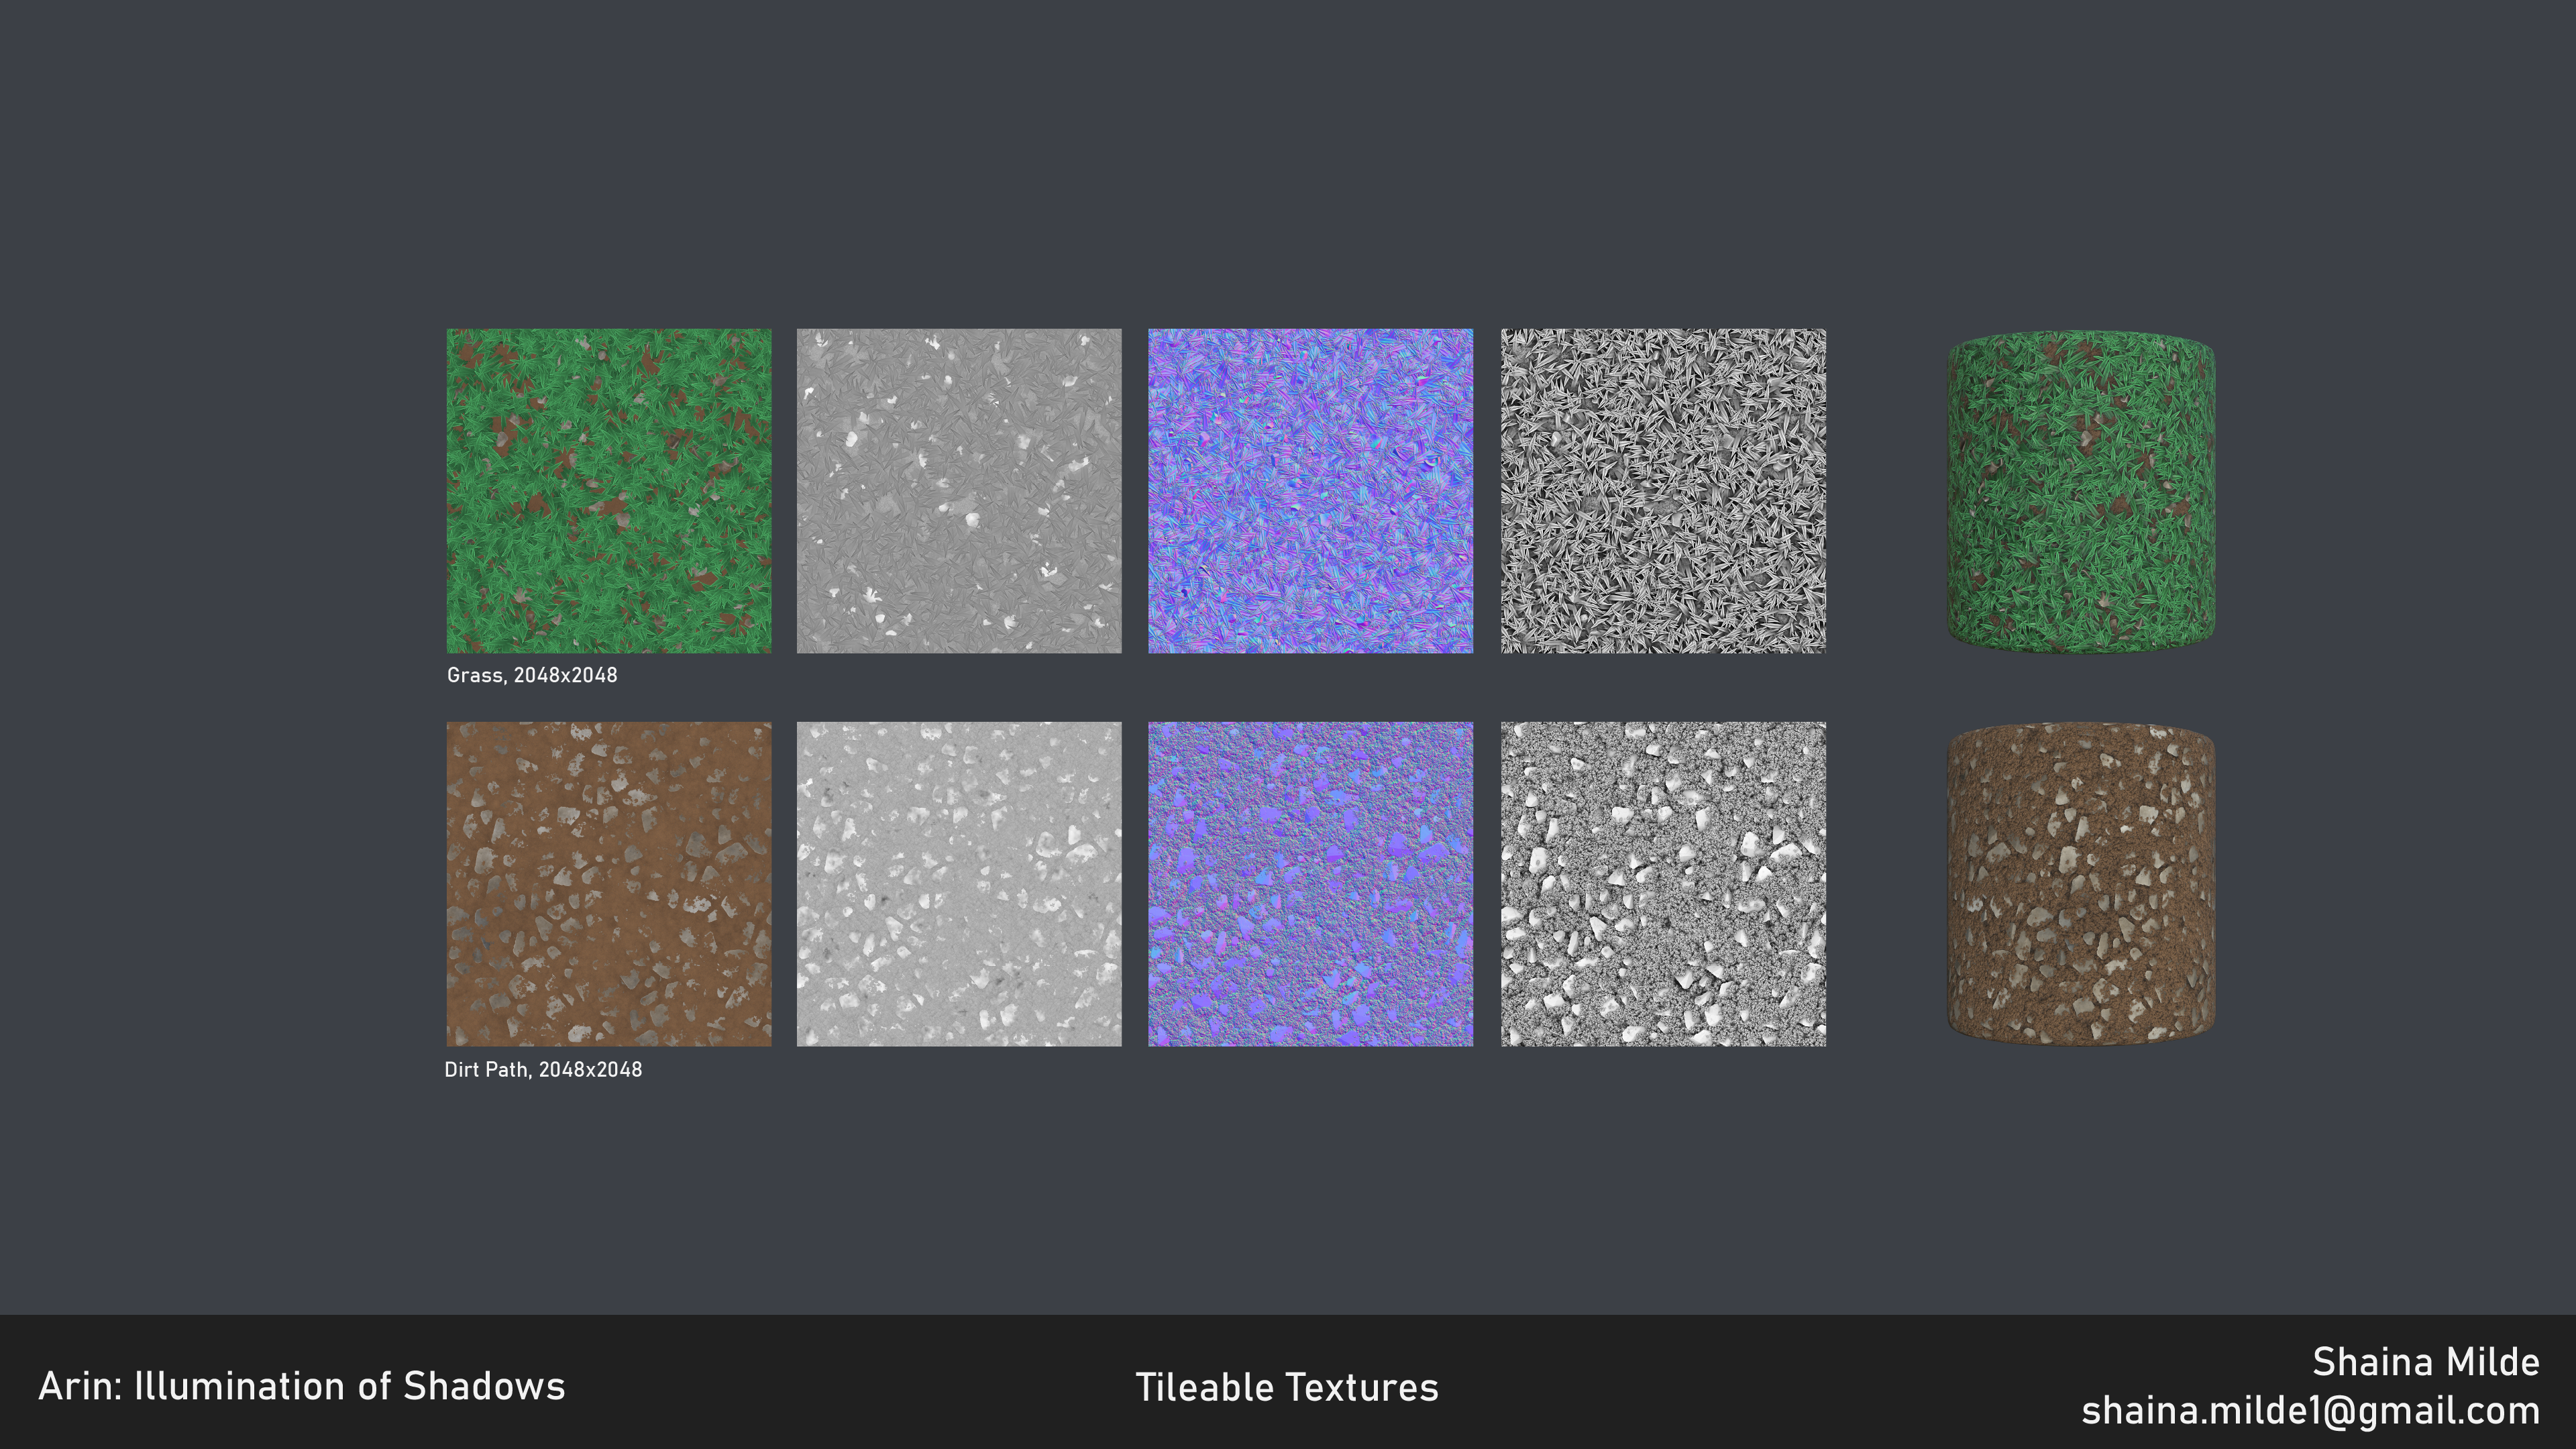Screen dimensions: 2576x1449
Task: Select the grass purple normal map thumbnail
Action: 1311,491
